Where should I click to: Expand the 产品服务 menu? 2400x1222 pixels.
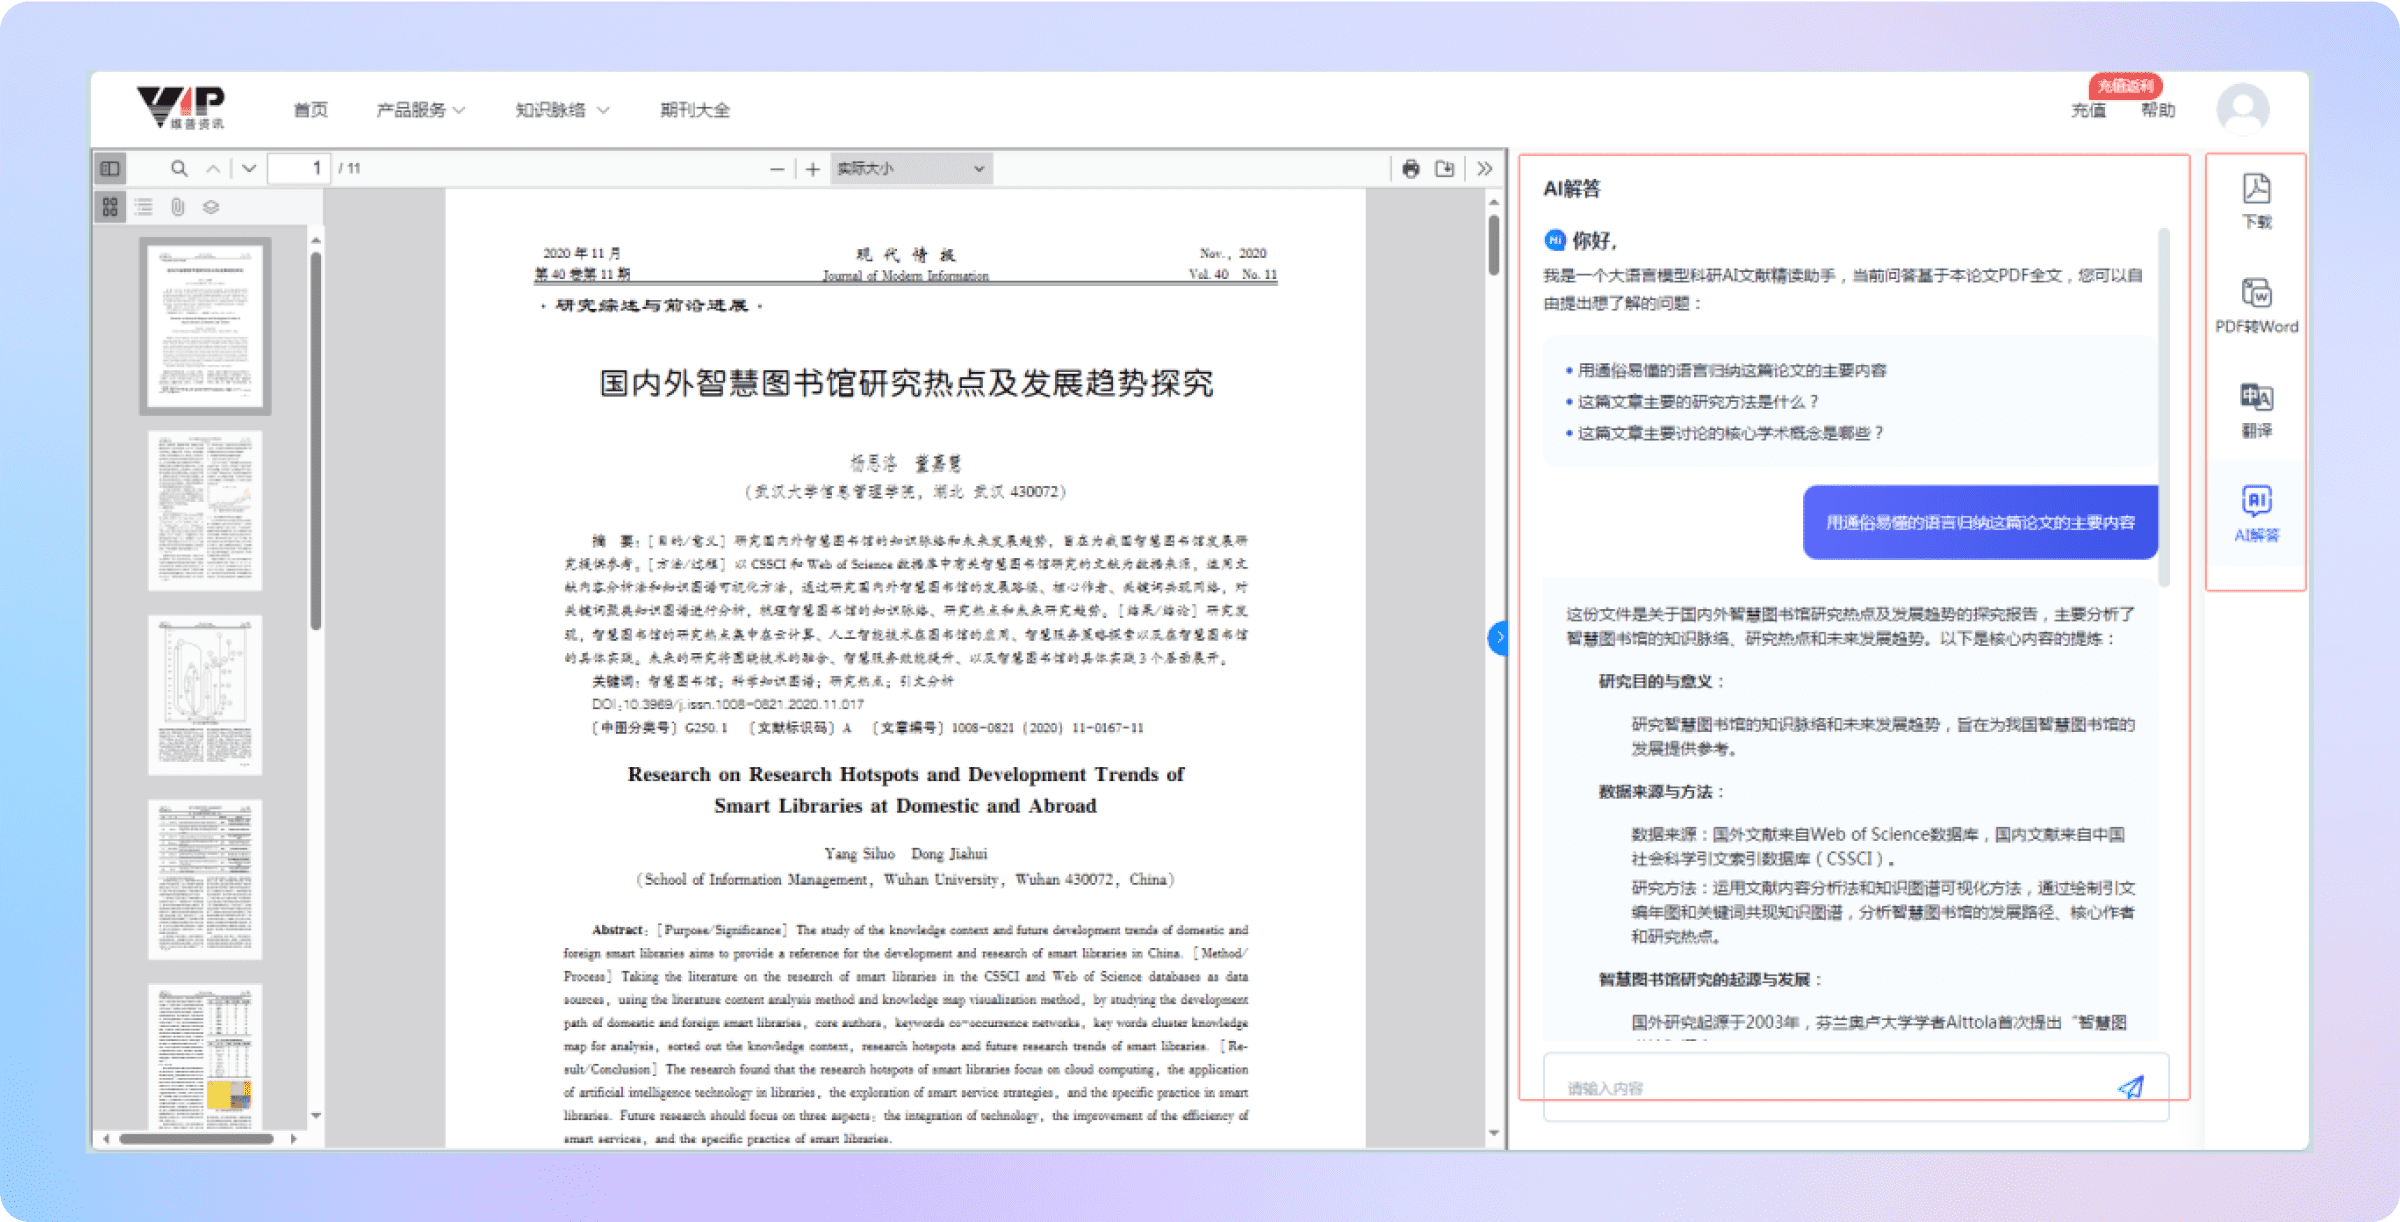(420, 110)
